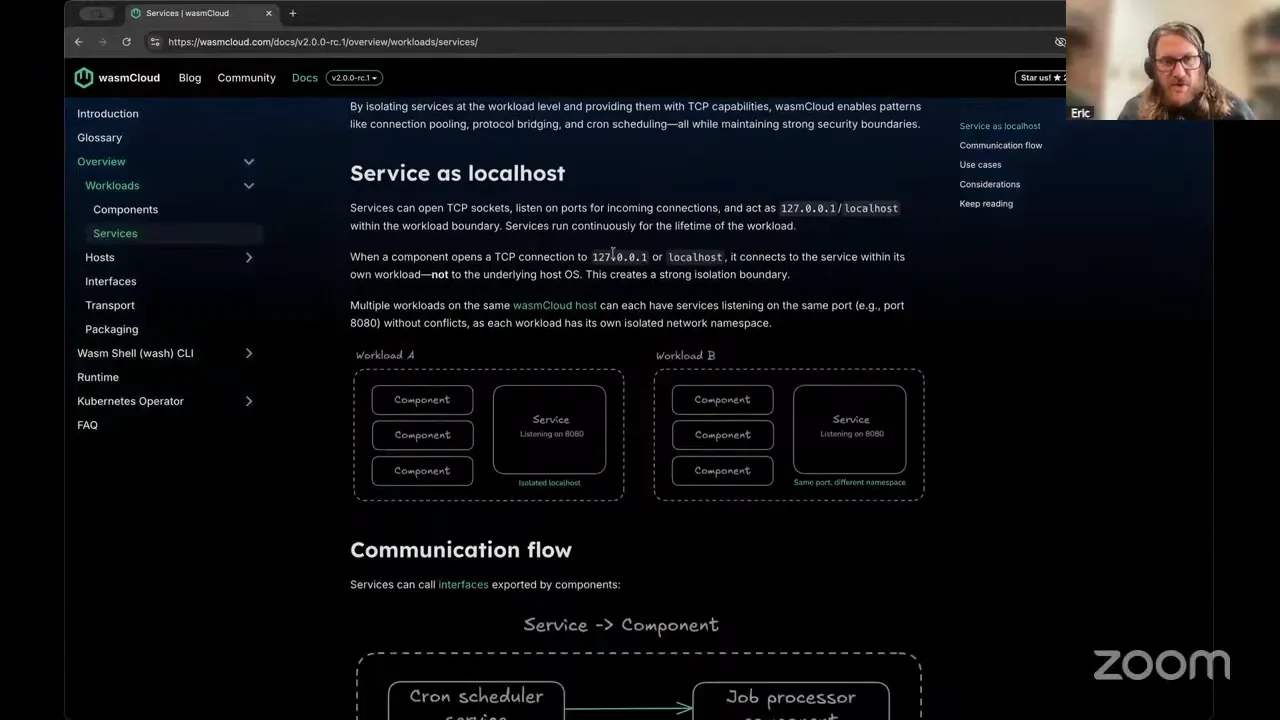The height and width of the screenshot is (720, 1280).
Task: Open Glossary in the sidebar
Action: pyautogui.click(x=99, y=138)
